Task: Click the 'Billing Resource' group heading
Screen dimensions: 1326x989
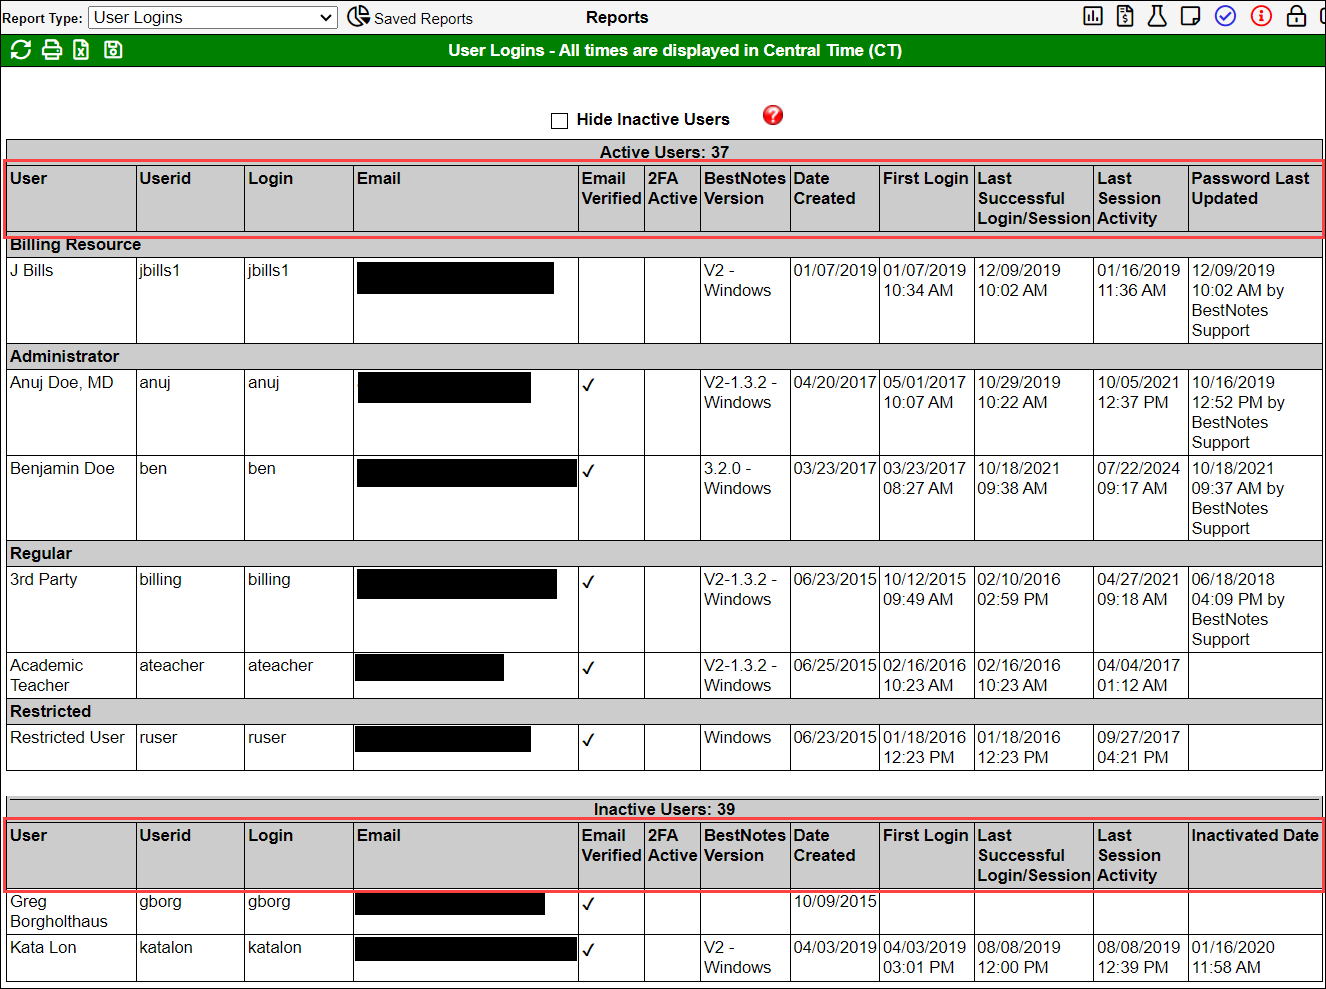Action: tap(76, 245)
